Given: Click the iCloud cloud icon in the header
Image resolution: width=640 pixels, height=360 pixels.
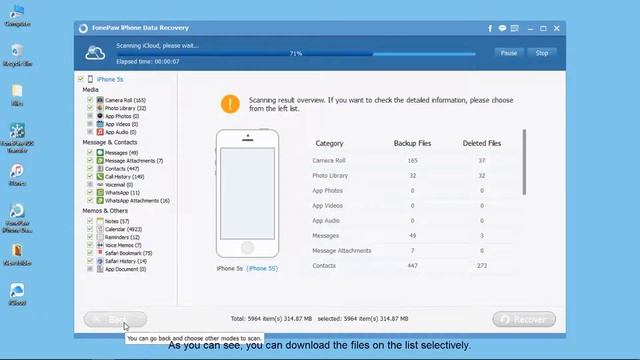Looking at the screenshot, I should (x=95, y=53).
